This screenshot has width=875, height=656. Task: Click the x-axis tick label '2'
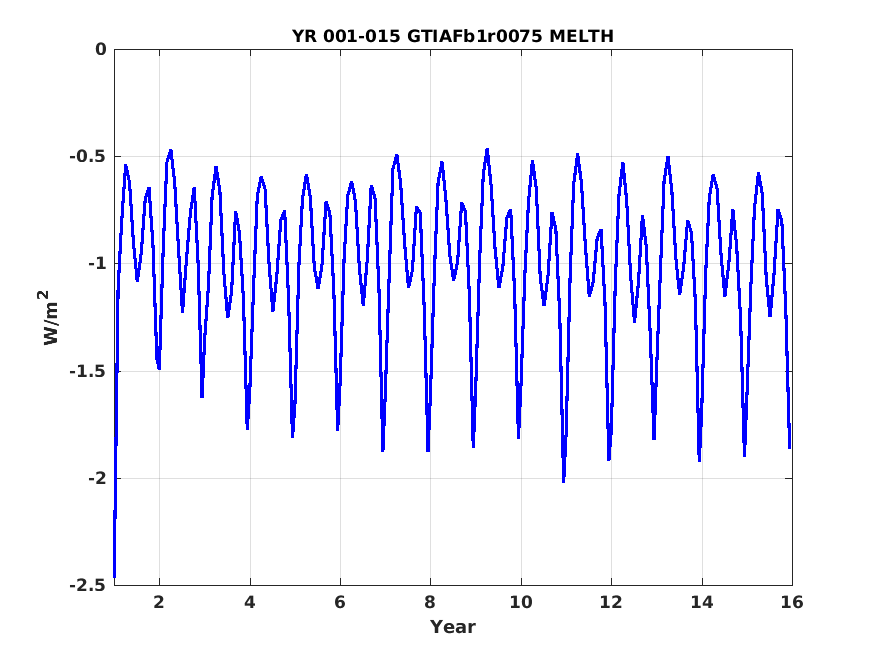(160, 602)
